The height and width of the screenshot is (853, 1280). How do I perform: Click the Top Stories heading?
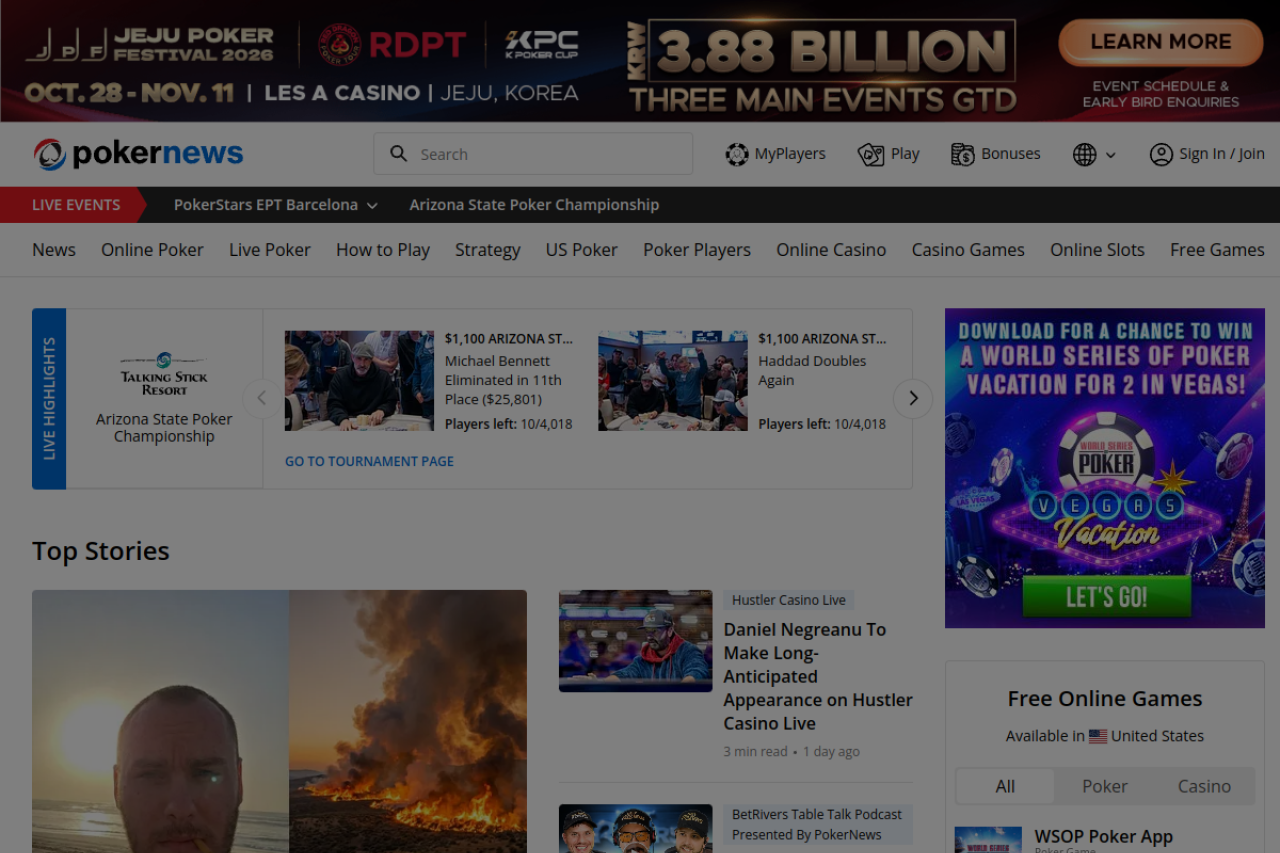pos(101,551)
